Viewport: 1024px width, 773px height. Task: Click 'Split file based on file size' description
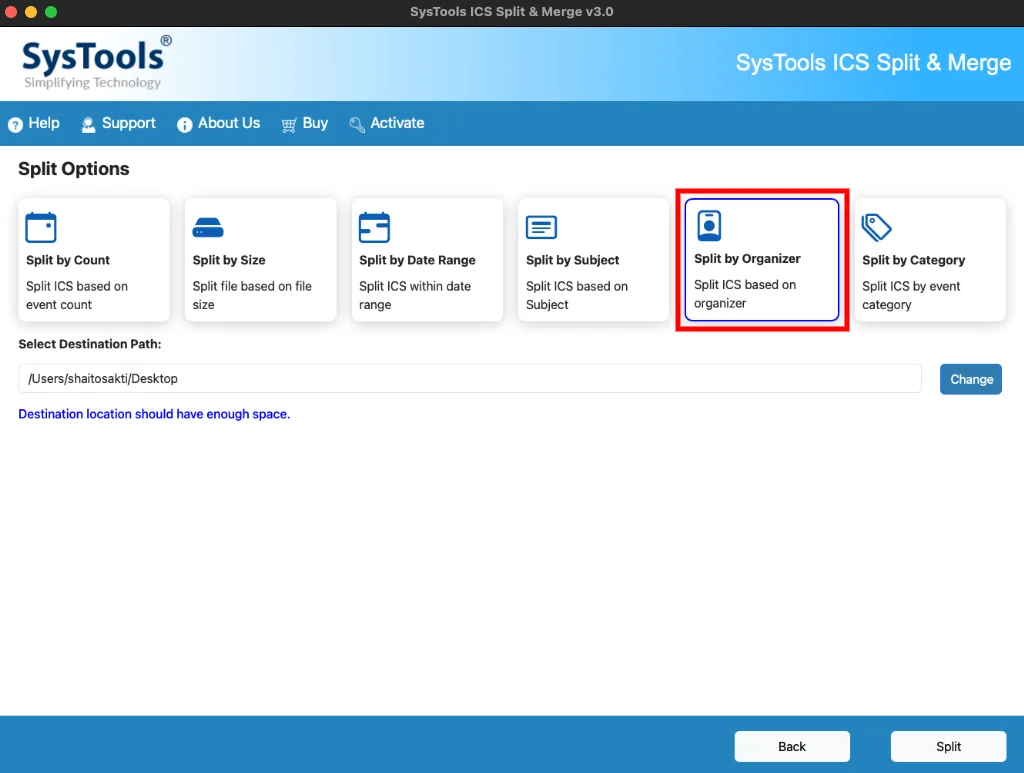[x=252, y=295]
